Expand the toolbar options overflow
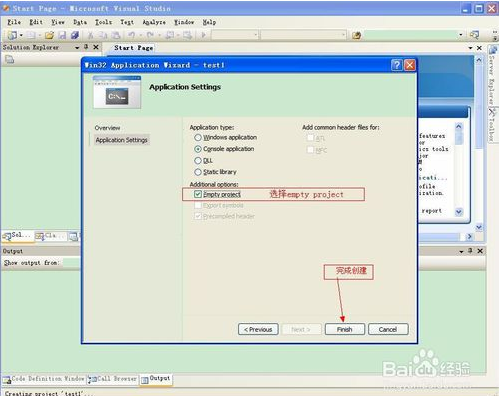This screenshot has width=500, height=396. (495, 35)
